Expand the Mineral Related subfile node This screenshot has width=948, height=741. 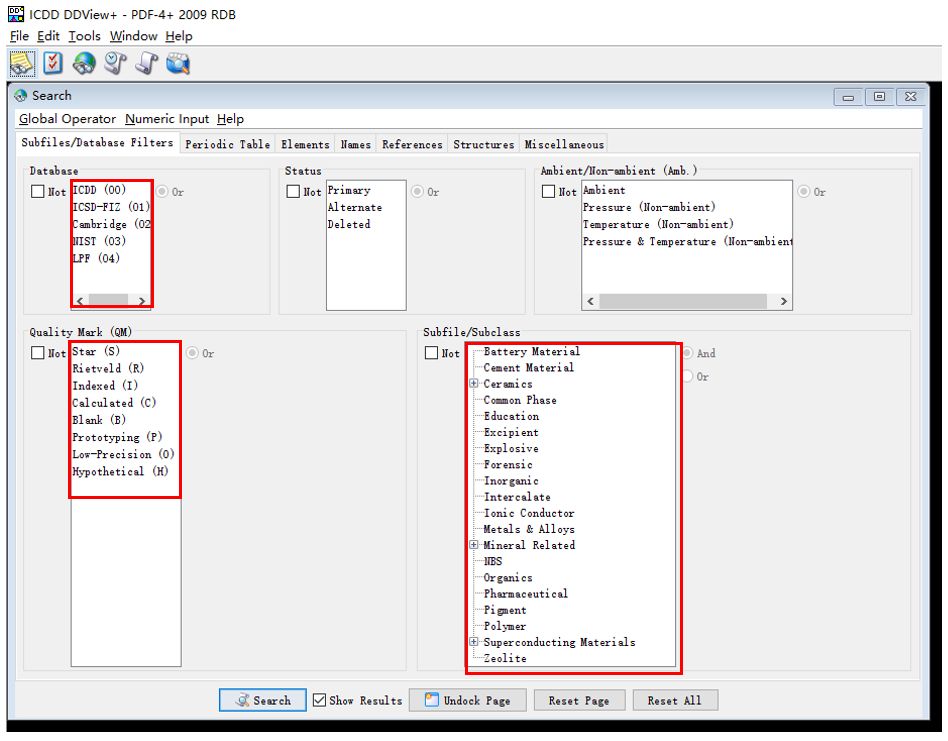coord(474,545)
